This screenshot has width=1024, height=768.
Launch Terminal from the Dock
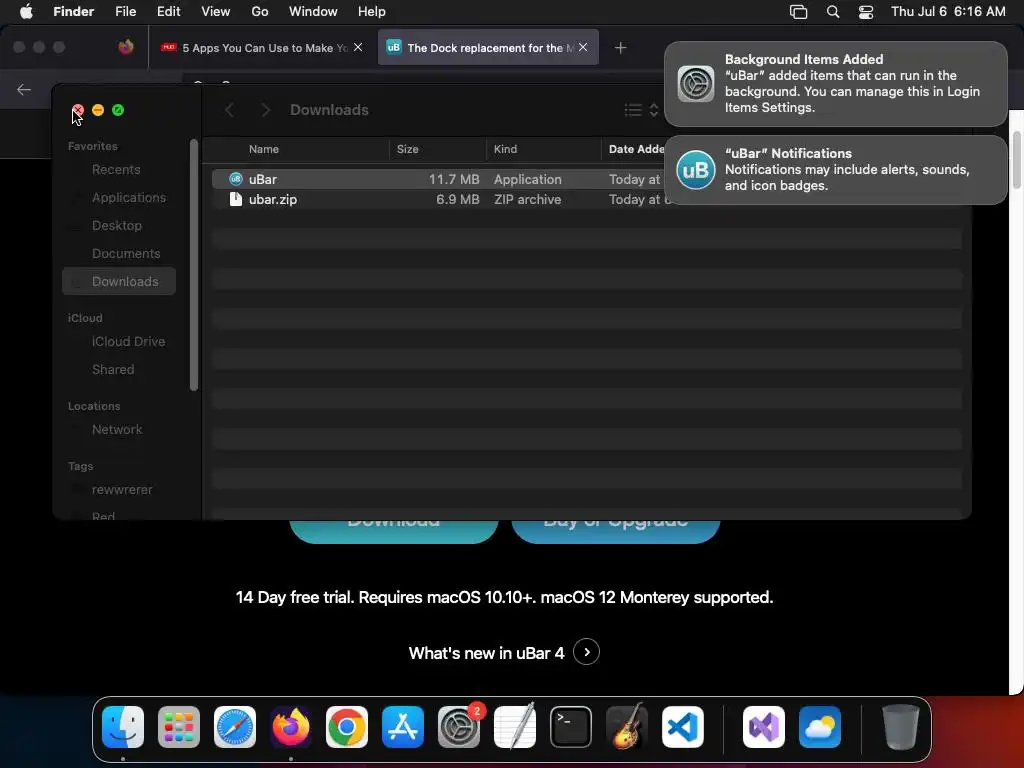click(571, 727)
